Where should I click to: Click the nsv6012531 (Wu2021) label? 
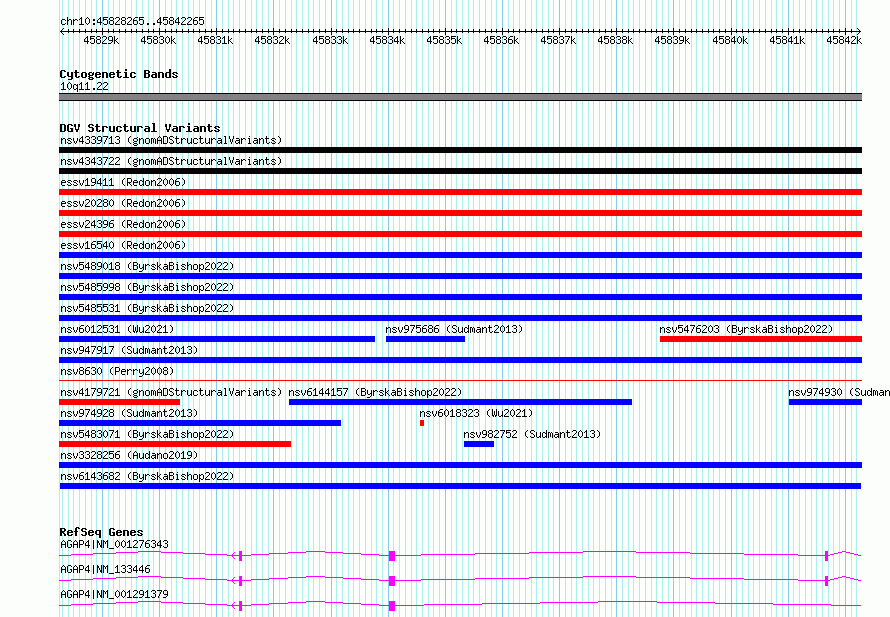click(117, 329)
